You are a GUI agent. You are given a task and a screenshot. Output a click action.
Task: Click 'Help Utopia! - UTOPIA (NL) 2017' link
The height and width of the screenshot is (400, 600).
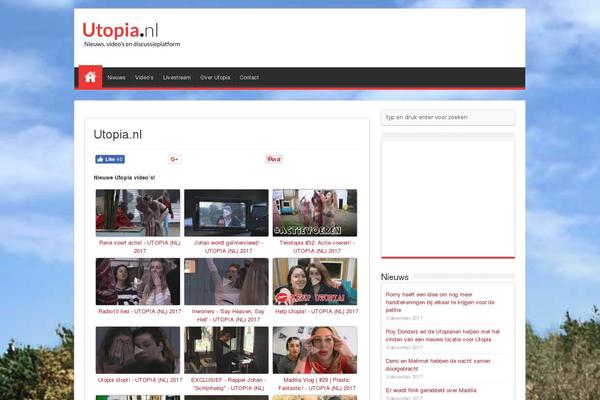click(317, 312)
